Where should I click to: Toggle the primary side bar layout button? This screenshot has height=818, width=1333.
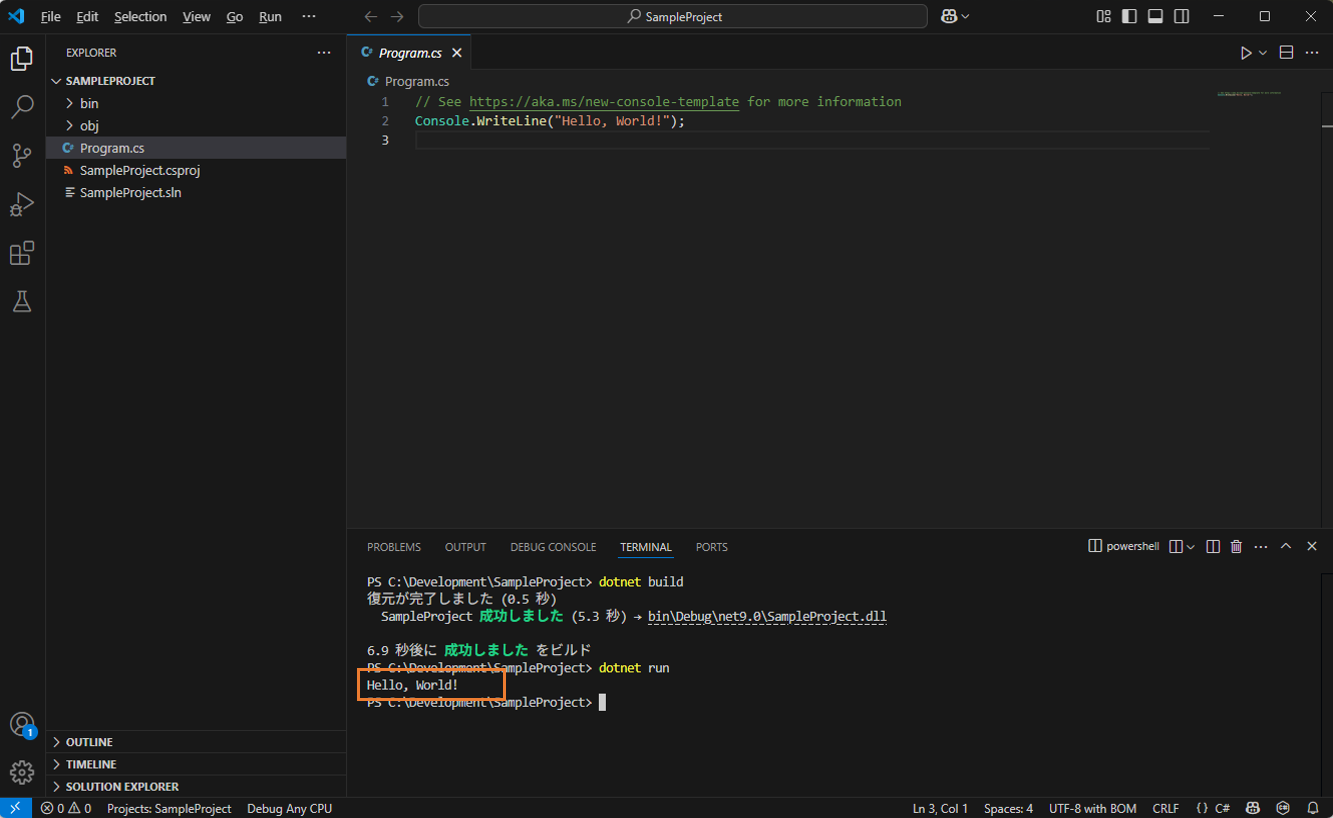[x=1129, y=17]
